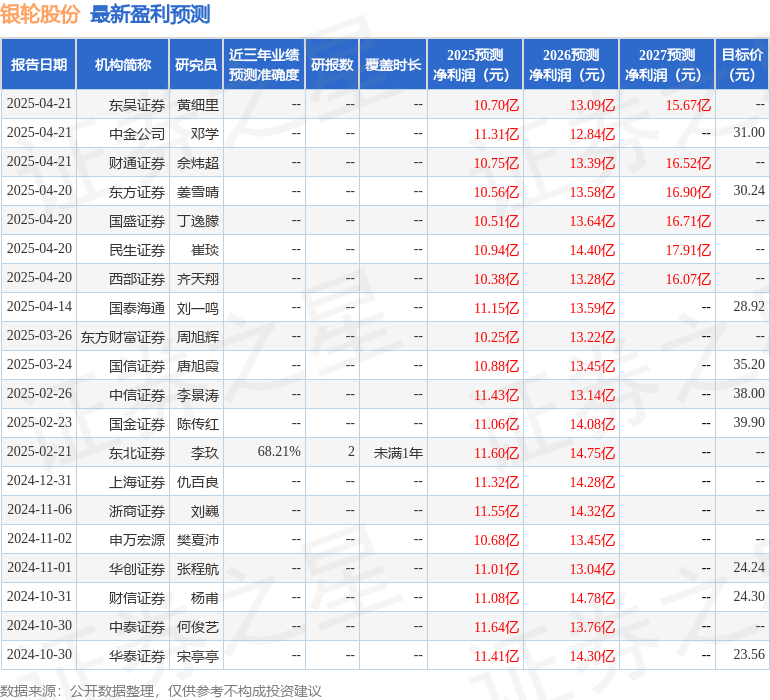770x700 pixels.
Task: Click 15.67亿 in the 东吴证券 row
Action: coord(688,105)
